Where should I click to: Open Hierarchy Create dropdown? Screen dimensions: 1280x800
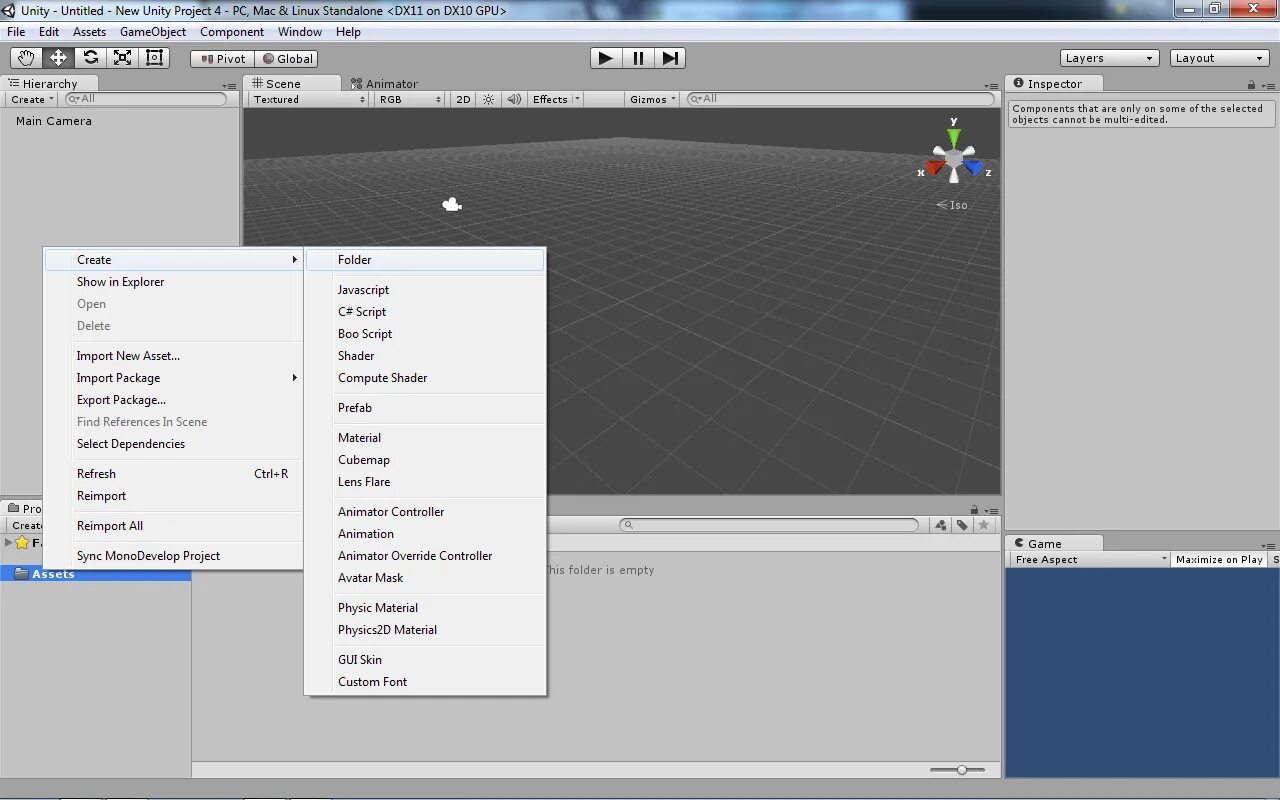point(32,99)
